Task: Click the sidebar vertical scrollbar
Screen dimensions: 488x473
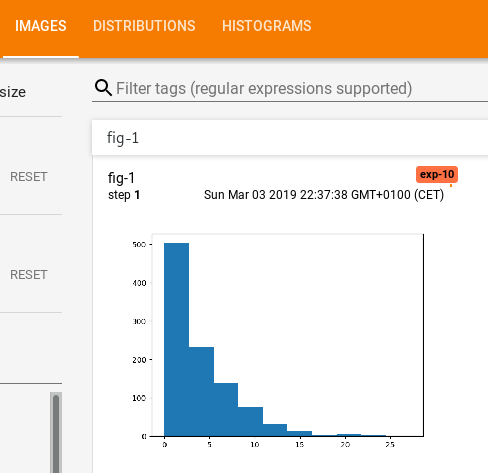Action: tap(56, 433)
